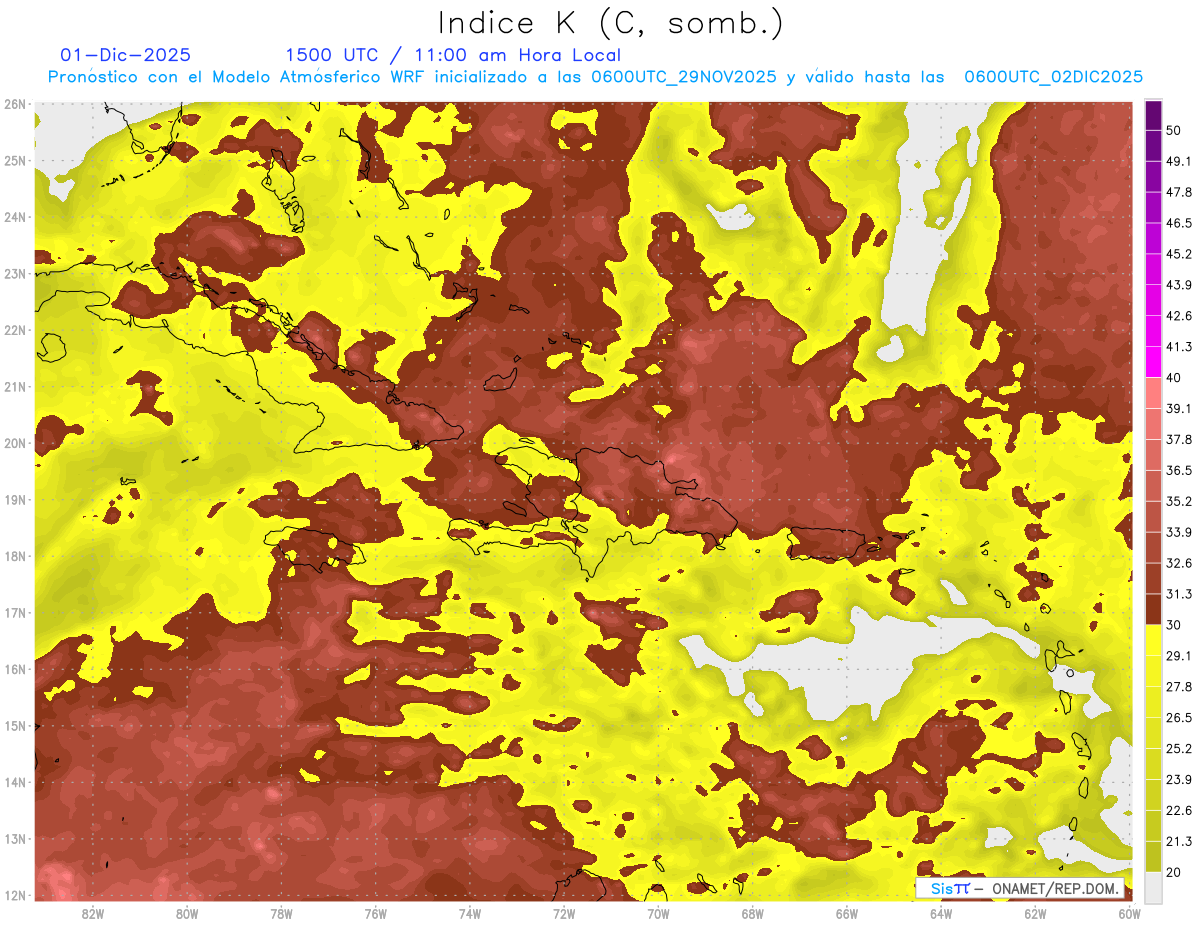The image size is (1200, 927).
Task: Click the color scale value "42.6"
Action: click(1179, 316)
